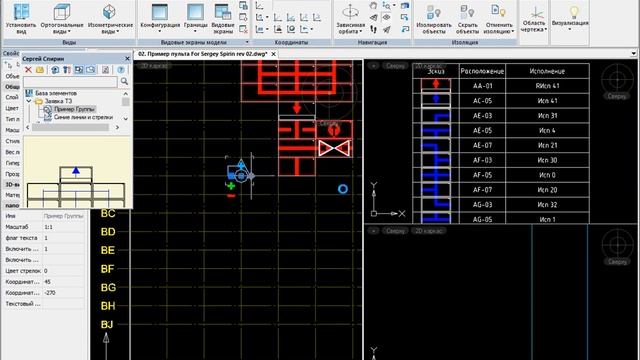Click the red bowtie valve symbol
Viewport: 640px width, 360px height.
pyautogui.click(x=334, y=148)
